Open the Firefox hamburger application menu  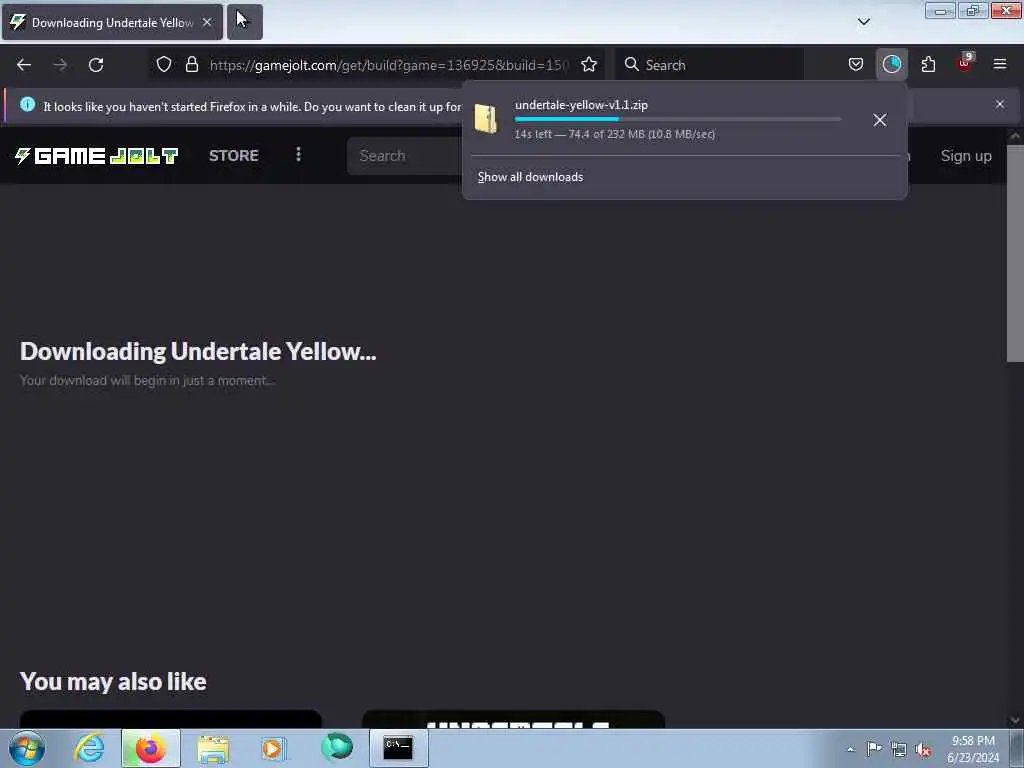click(x=1000, y=64)
